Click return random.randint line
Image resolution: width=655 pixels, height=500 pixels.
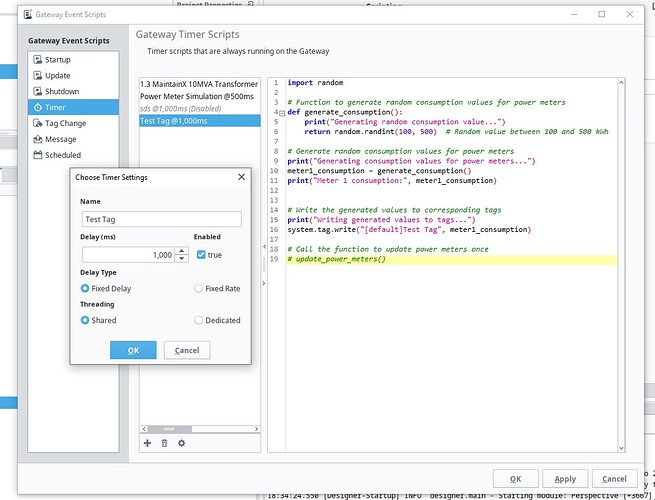(x=456, y=132)
